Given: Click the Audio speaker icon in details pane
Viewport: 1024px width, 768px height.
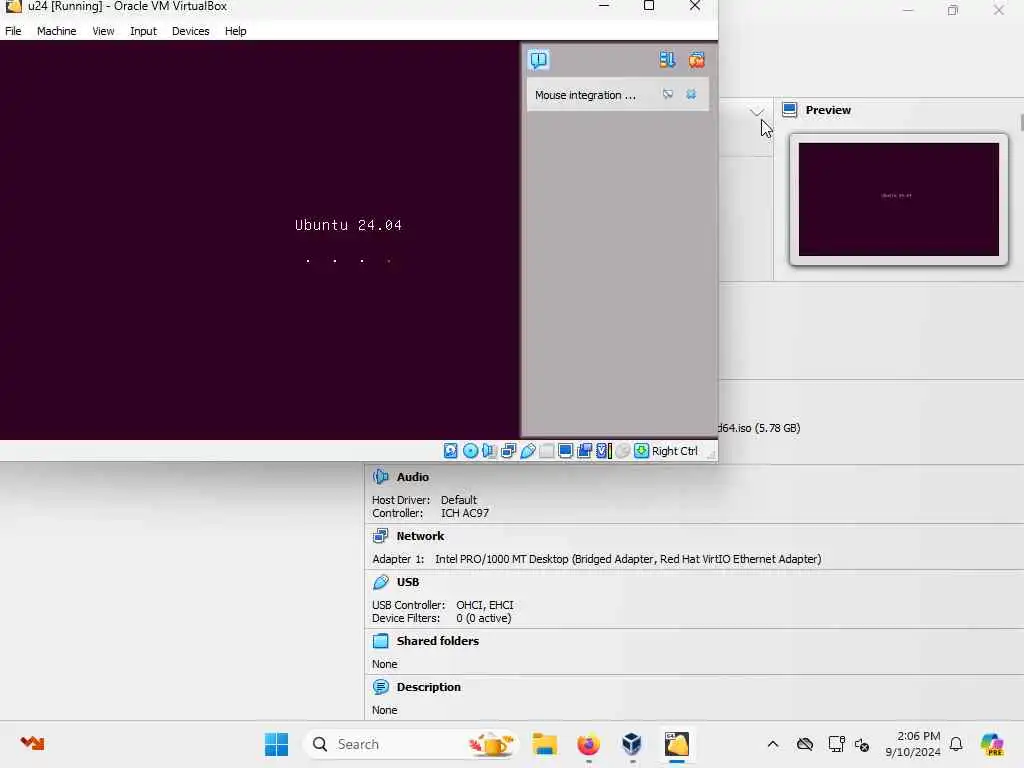Looking at the screenshot, I should click(x=381, y=477).
